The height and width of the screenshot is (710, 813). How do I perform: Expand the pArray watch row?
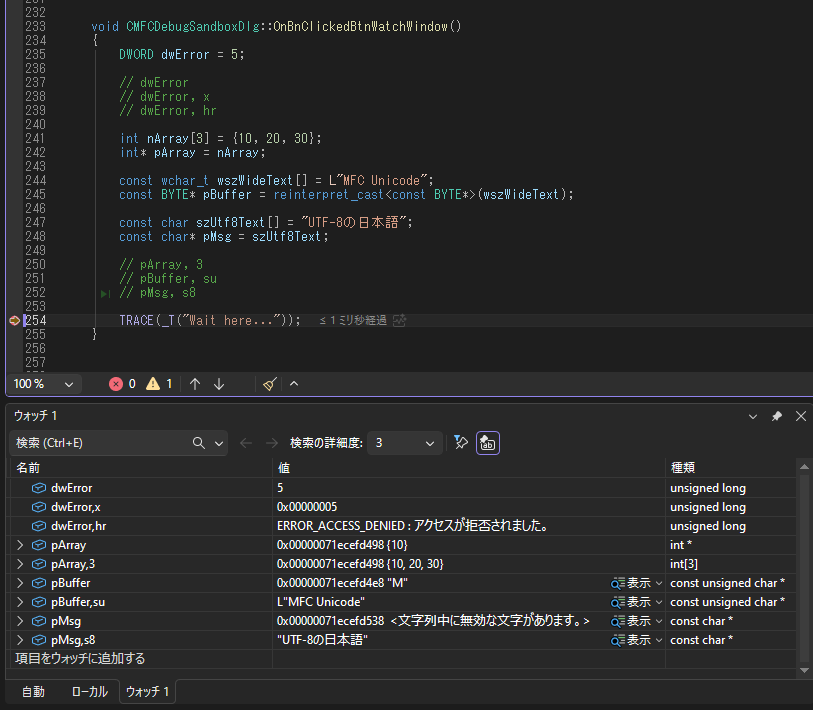click(x=20, y=545)
